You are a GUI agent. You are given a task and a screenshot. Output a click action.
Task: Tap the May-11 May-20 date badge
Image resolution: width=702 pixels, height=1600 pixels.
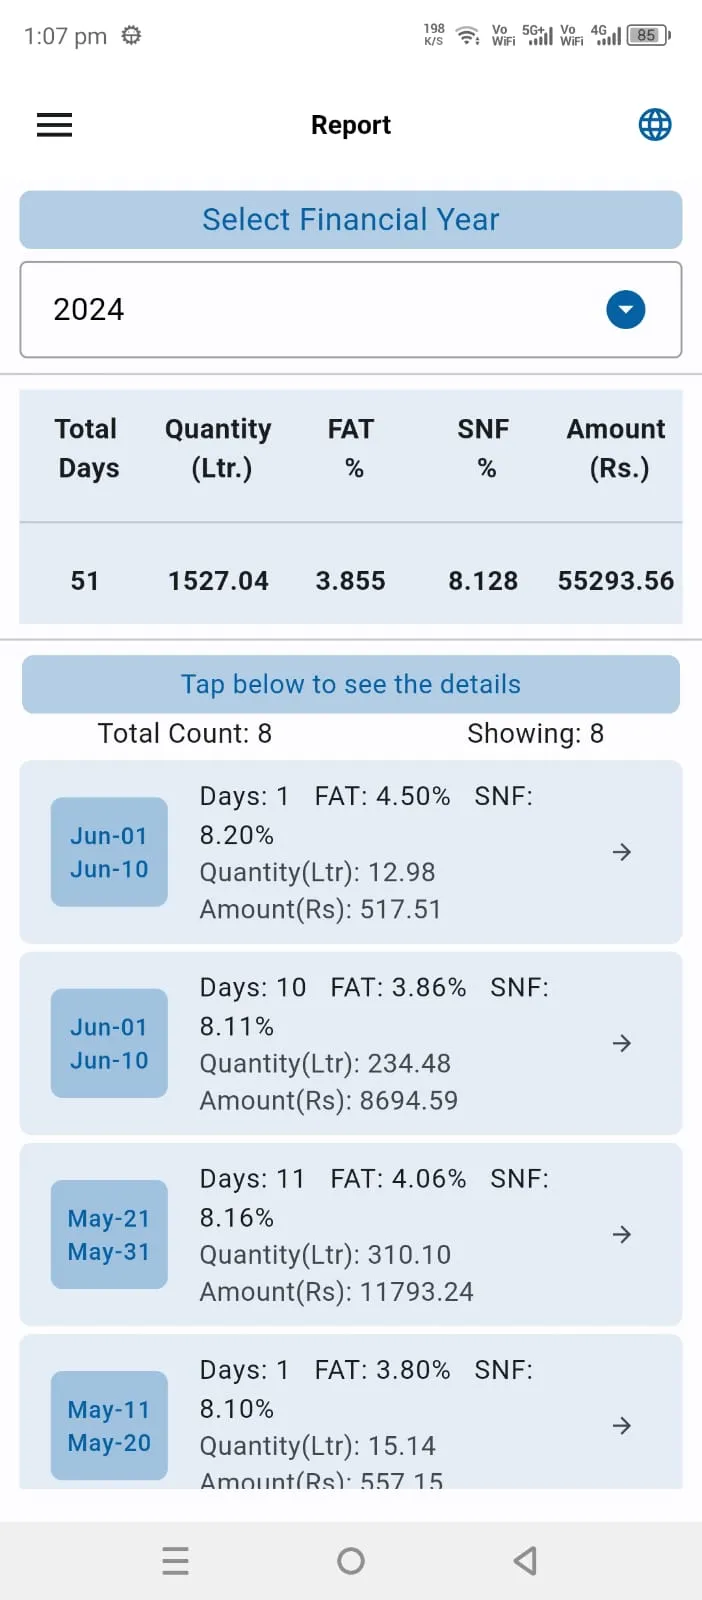(x=109, y=1425)
